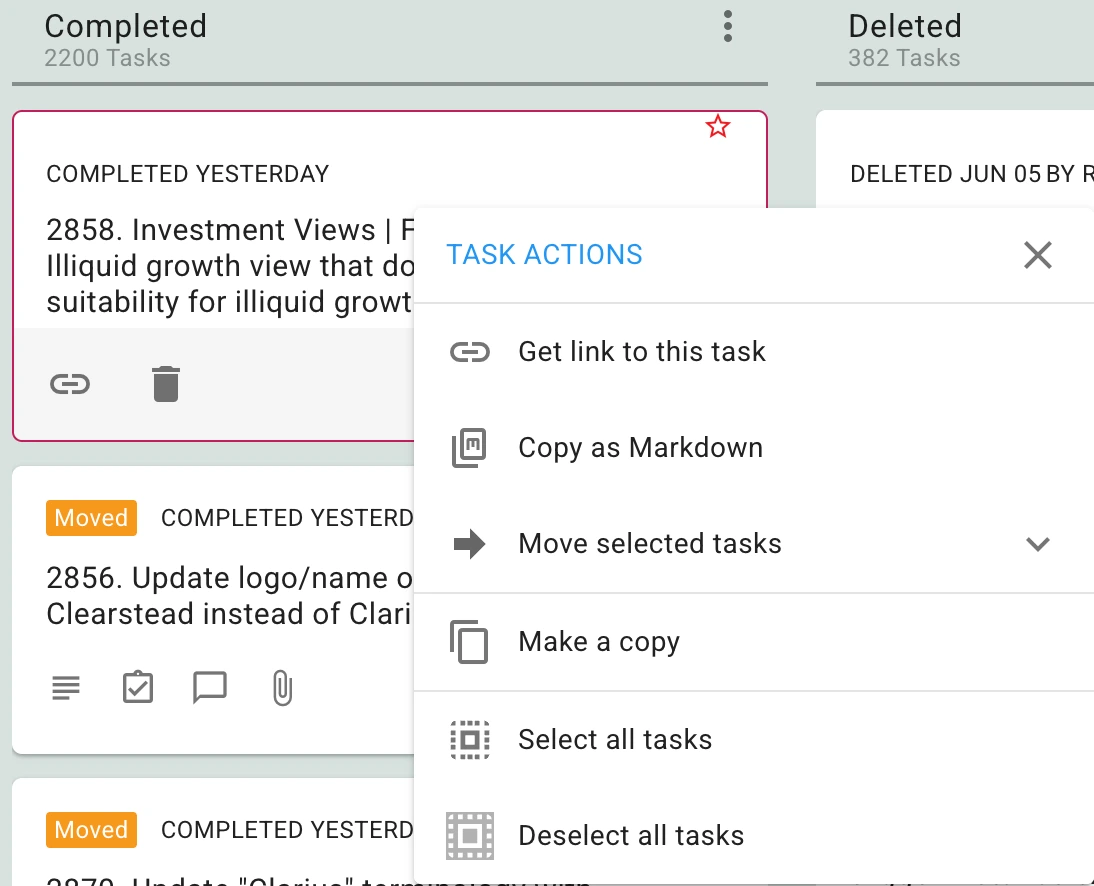Expand Move selected tasks chevron
Image resolution: width=1094 pixels, height=886 pixels.
(1037, 544)
